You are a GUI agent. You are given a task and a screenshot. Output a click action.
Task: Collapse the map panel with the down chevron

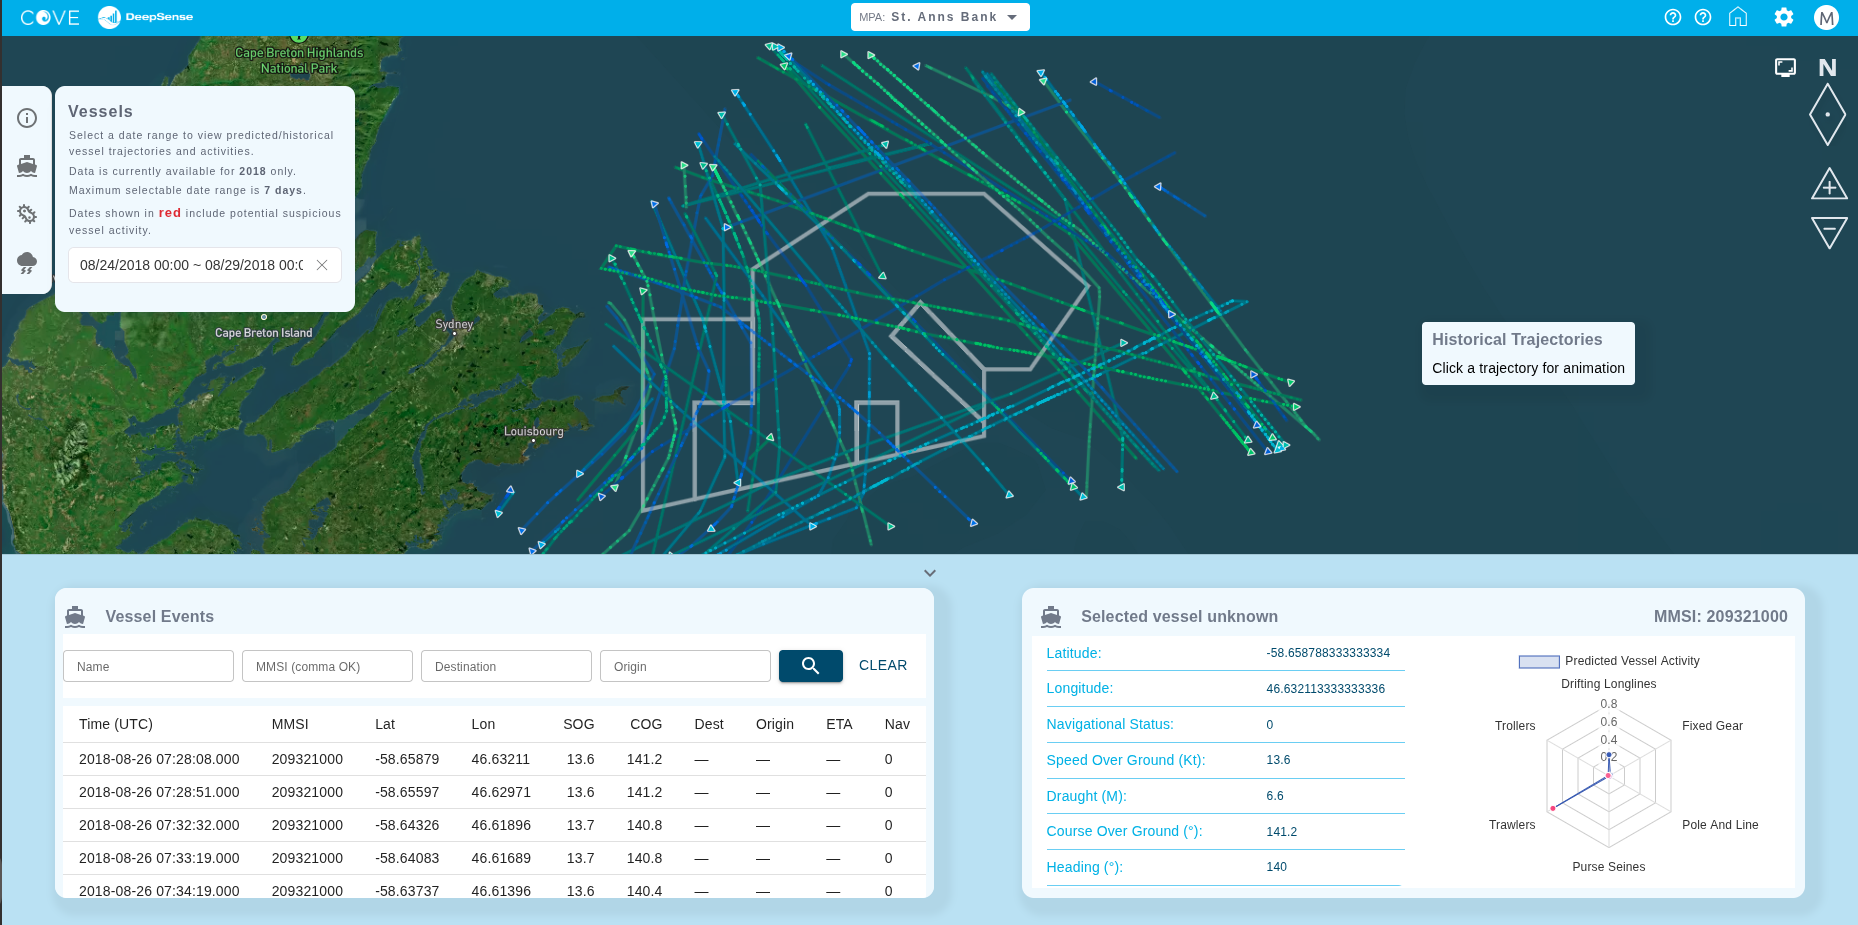[x=929, y=572]
